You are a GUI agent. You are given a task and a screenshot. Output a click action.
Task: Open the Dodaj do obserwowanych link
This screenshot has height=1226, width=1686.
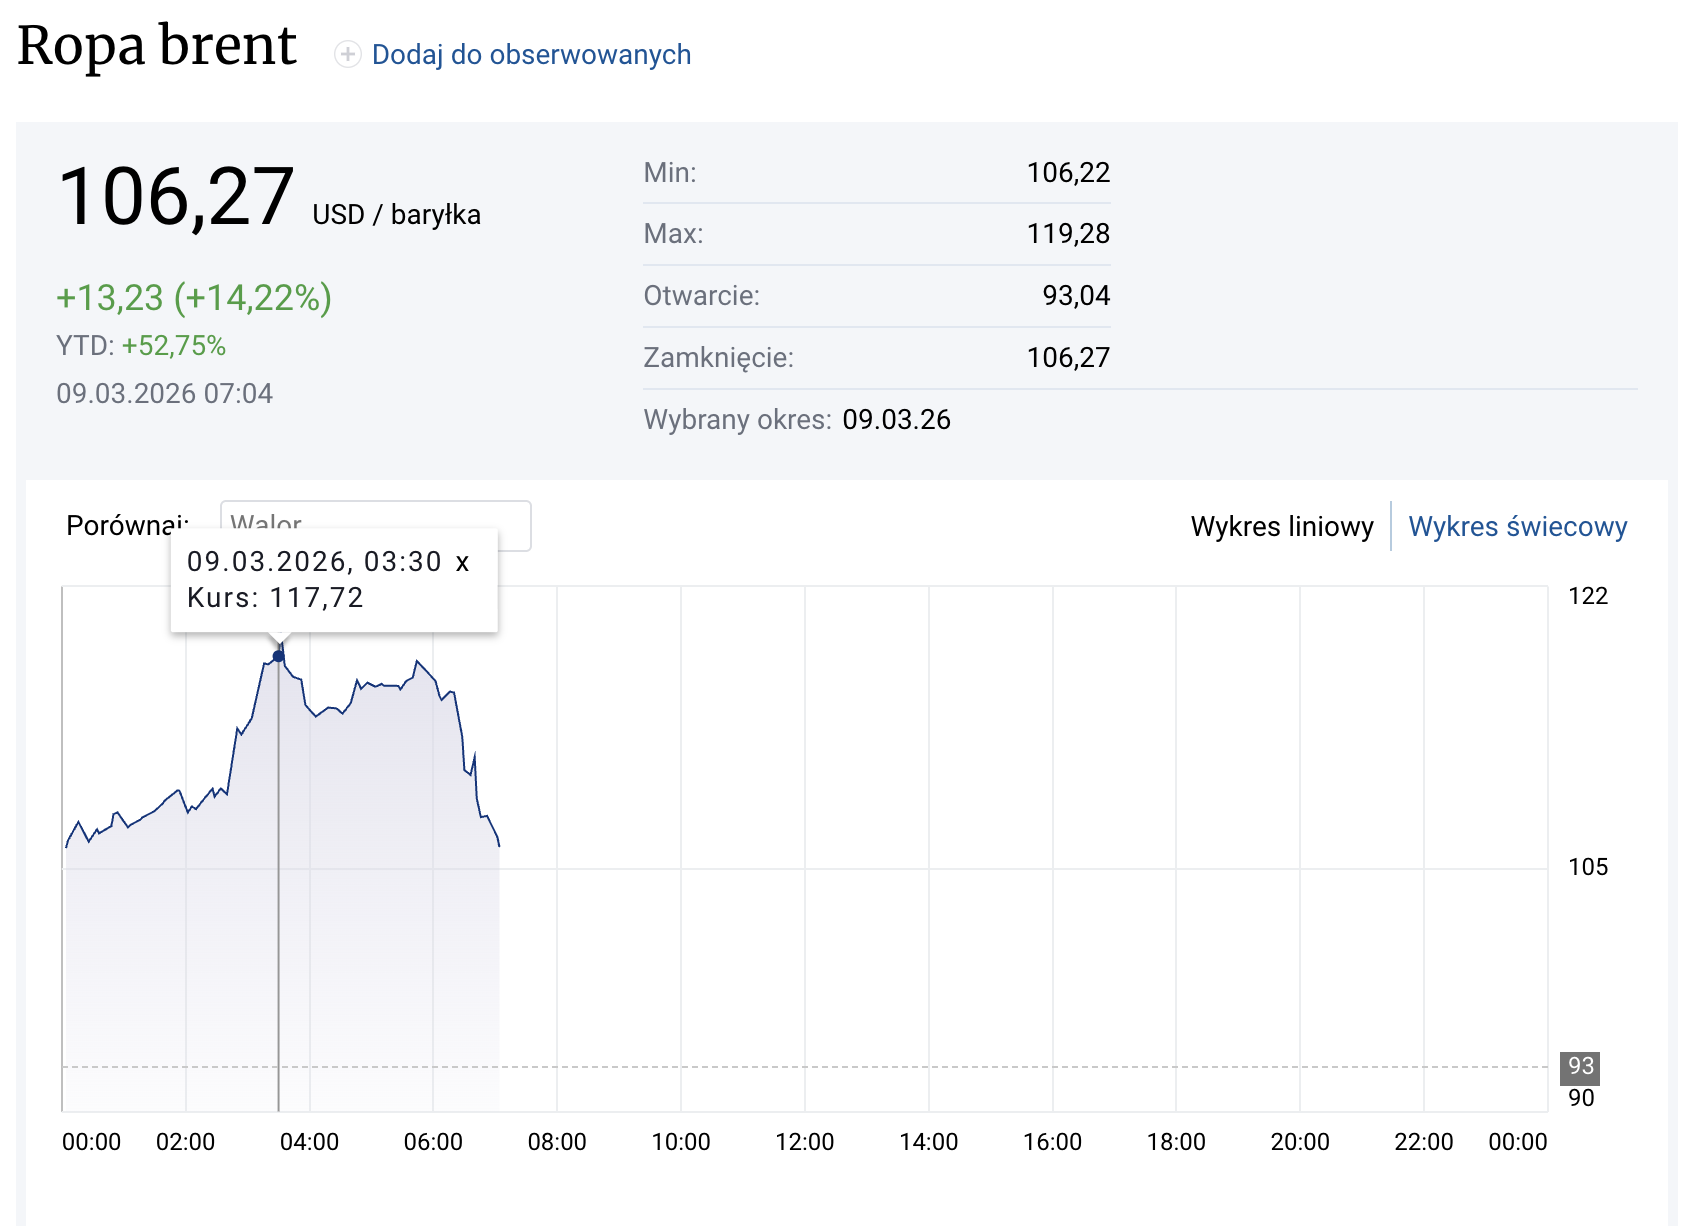tap(531, 54)
